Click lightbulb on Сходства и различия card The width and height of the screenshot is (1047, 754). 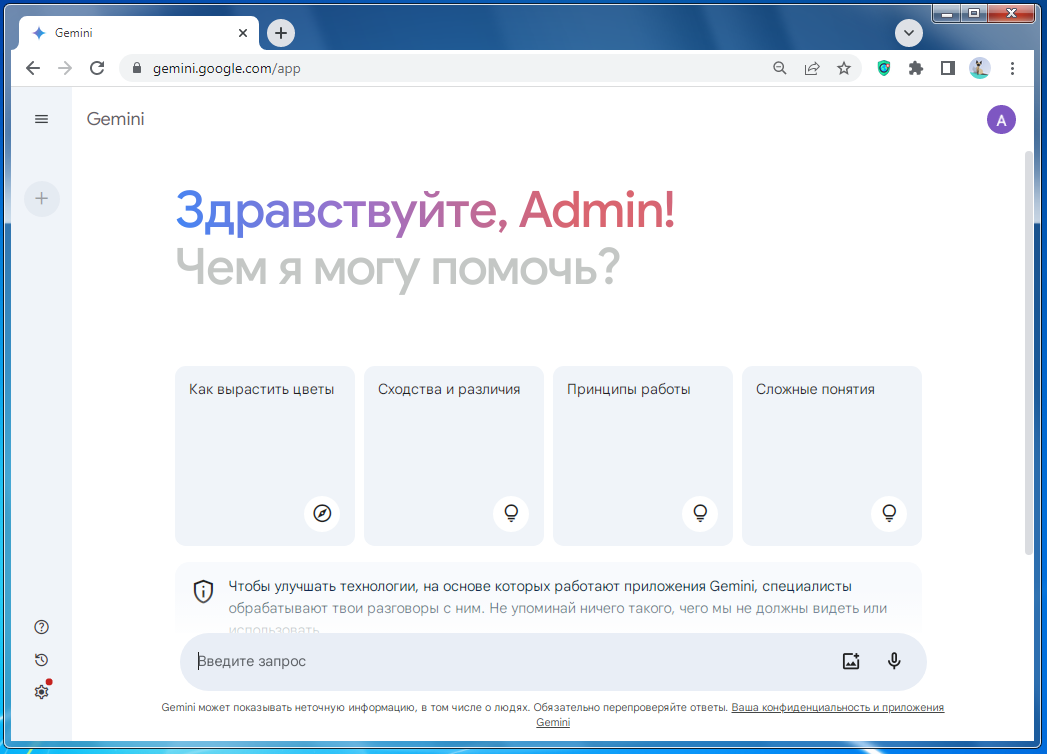coord(511,513)
